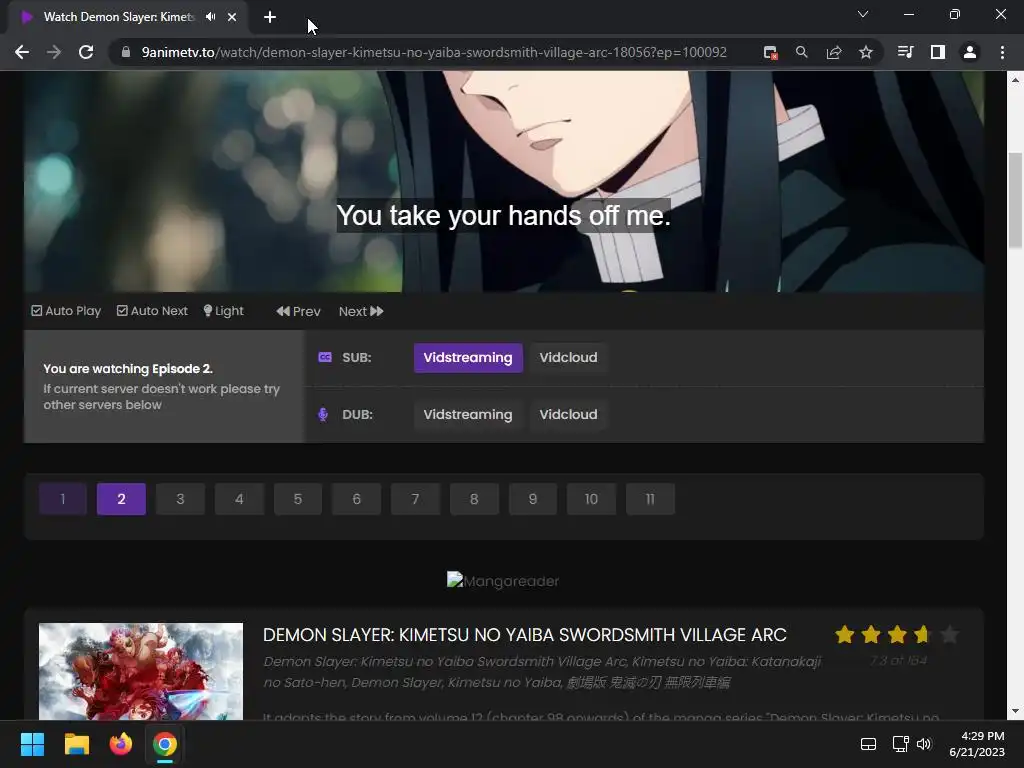The image size is (1024, 768).
Task: Go back to the previous page
Action: tap(22, 52)
